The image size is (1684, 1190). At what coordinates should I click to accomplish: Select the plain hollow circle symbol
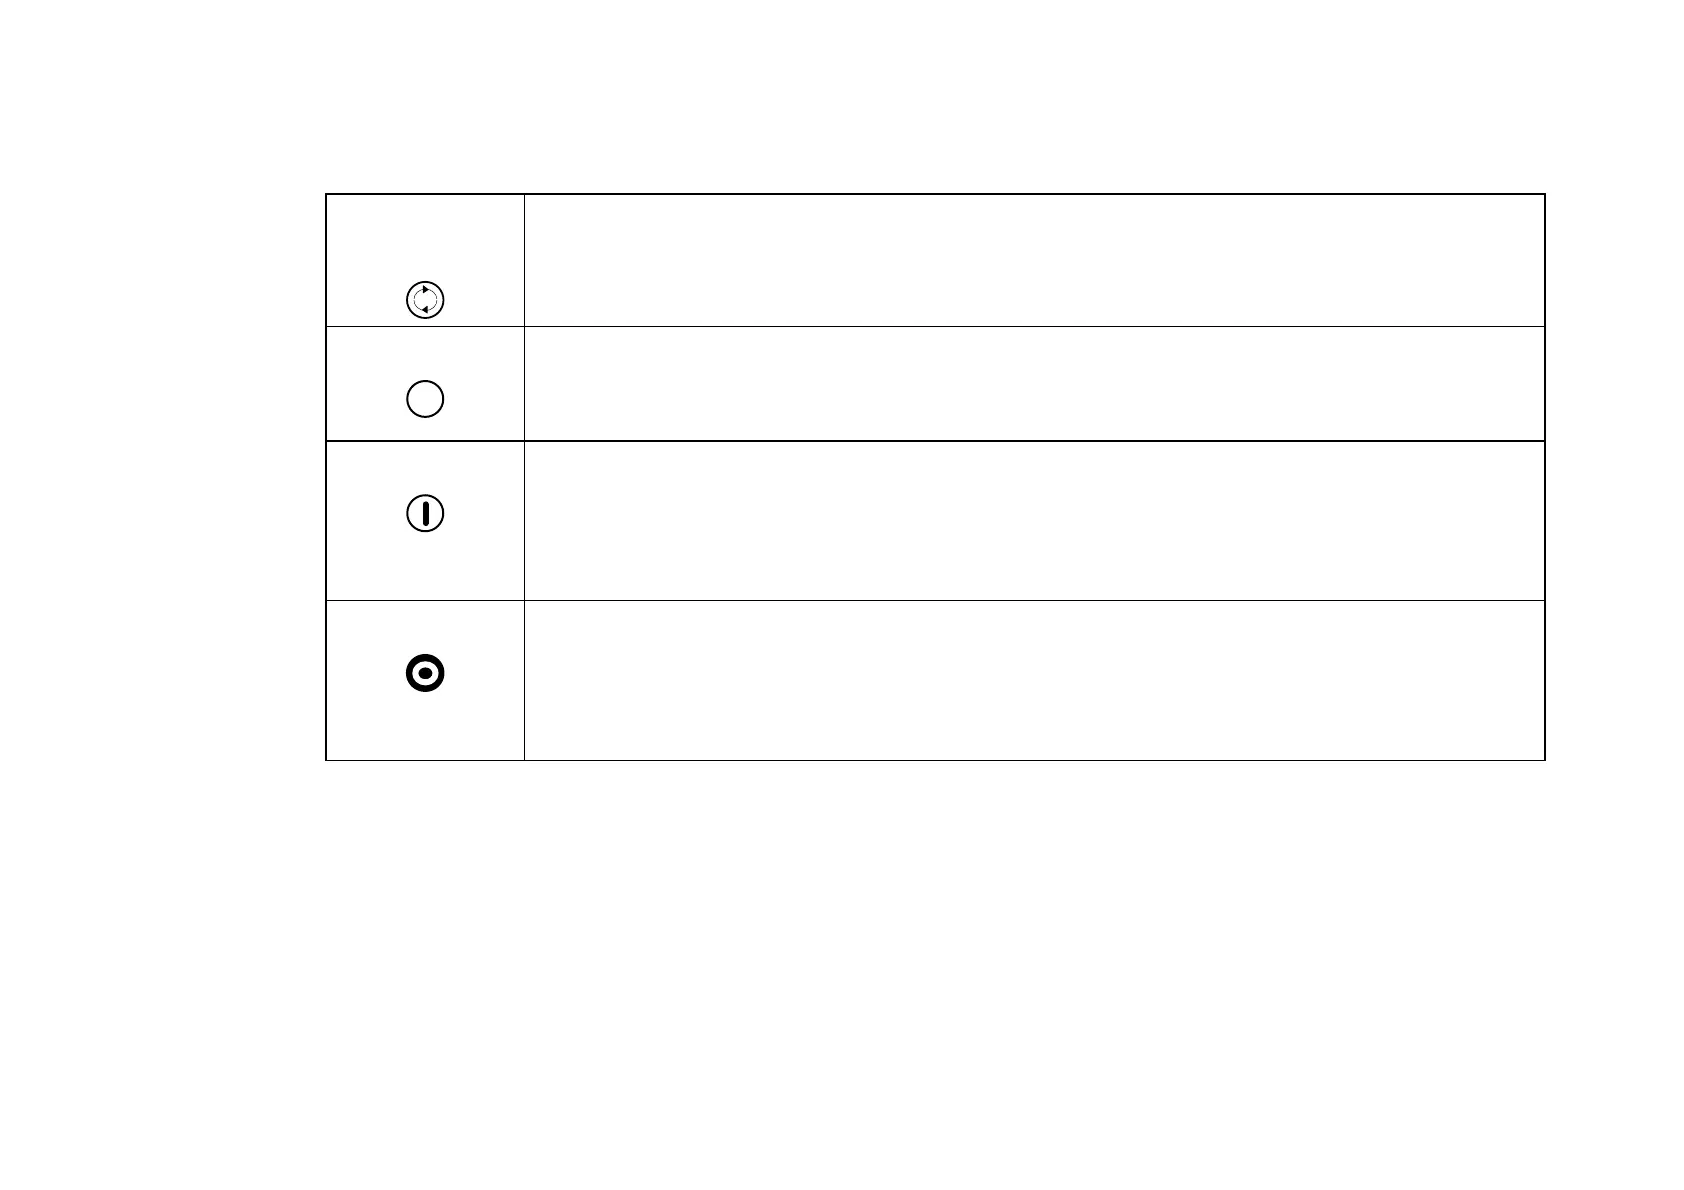425,400
